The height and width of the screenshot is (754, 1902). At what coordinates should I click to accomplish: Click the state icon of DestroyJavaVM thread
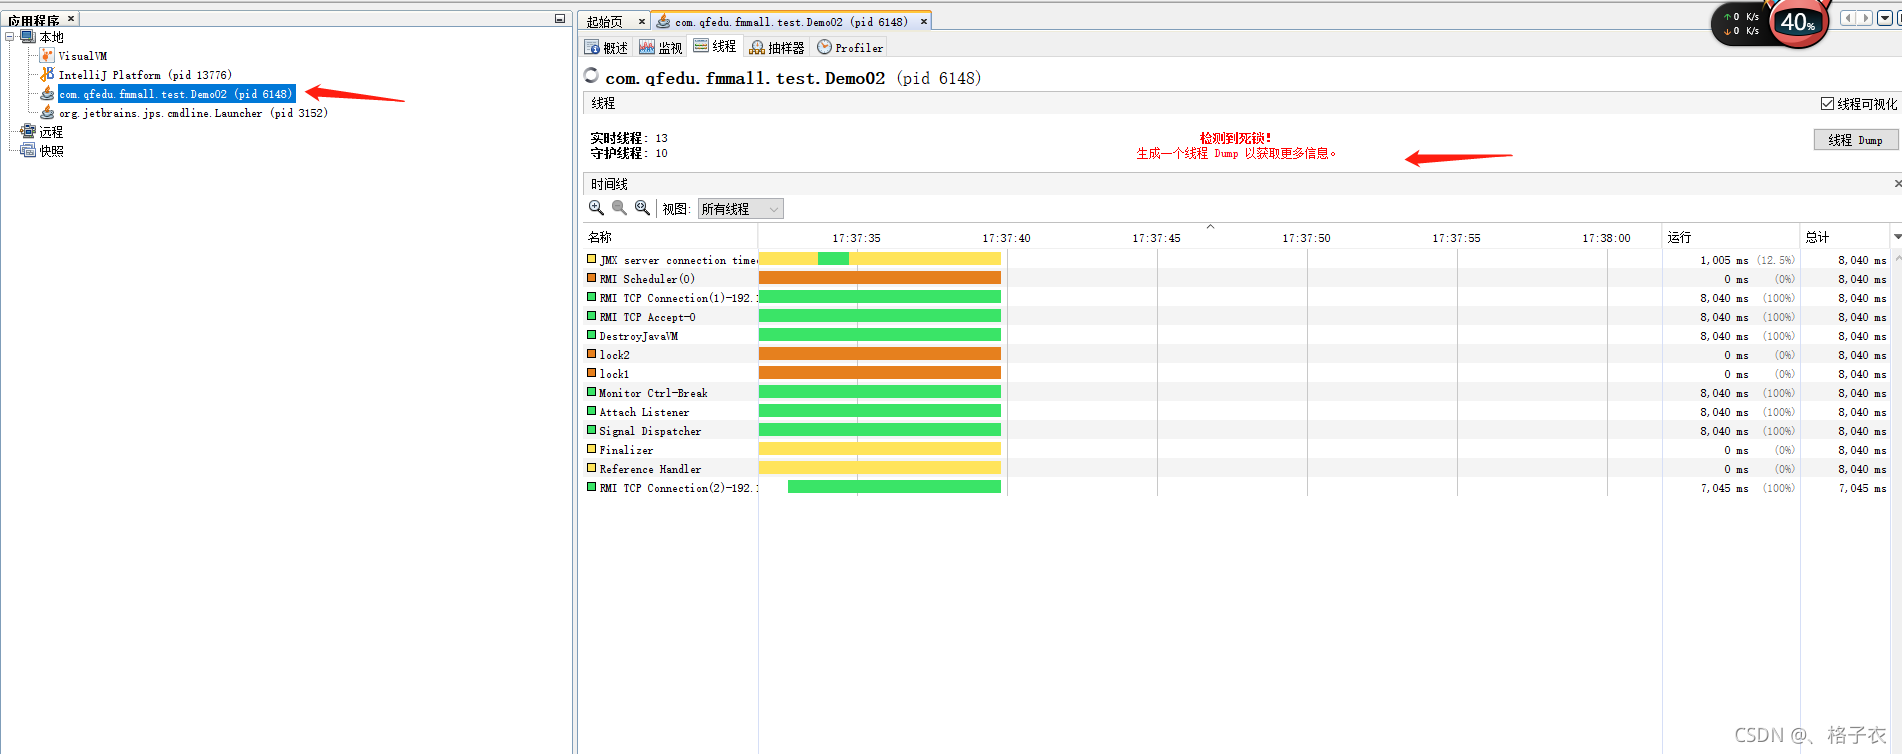pyautogui.click(x=591, y=335)
